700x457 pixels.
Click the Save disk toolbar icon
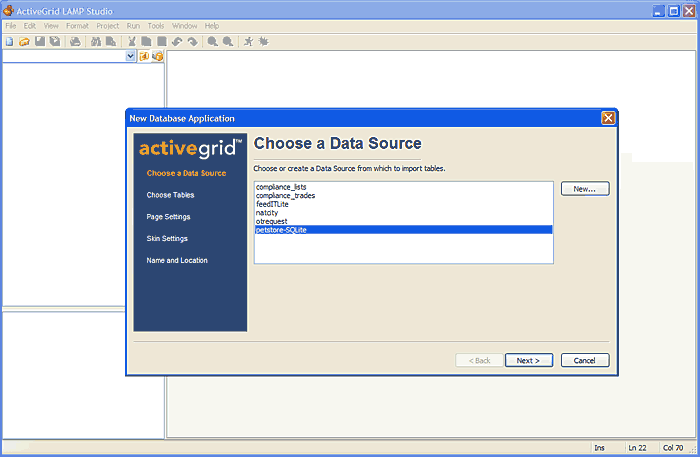[x=40, y=42]
